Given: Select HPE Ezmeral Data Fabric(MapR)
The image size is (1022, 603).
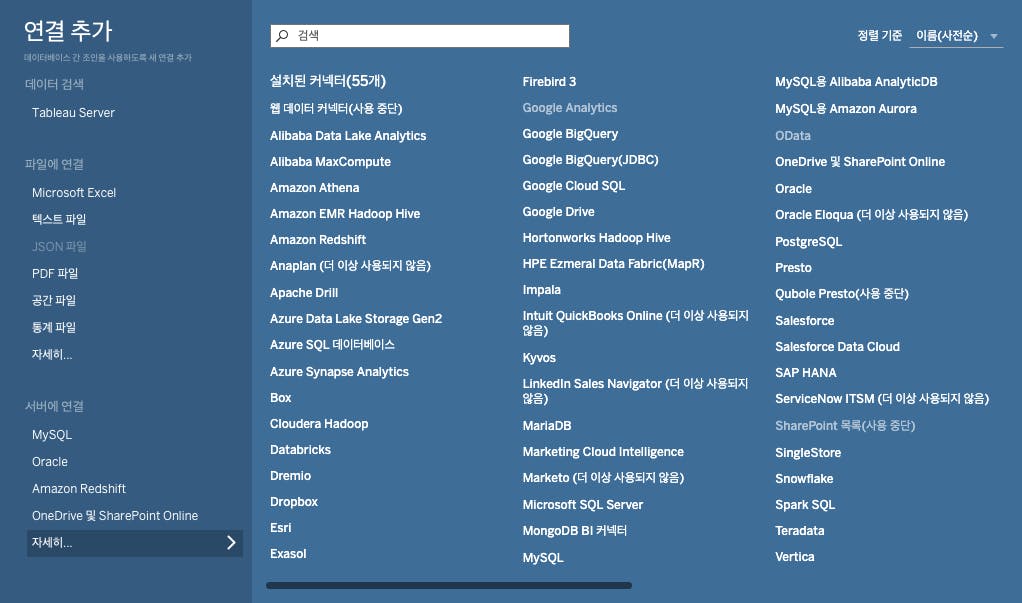Looking at the screenshot, I should (613, 264).
